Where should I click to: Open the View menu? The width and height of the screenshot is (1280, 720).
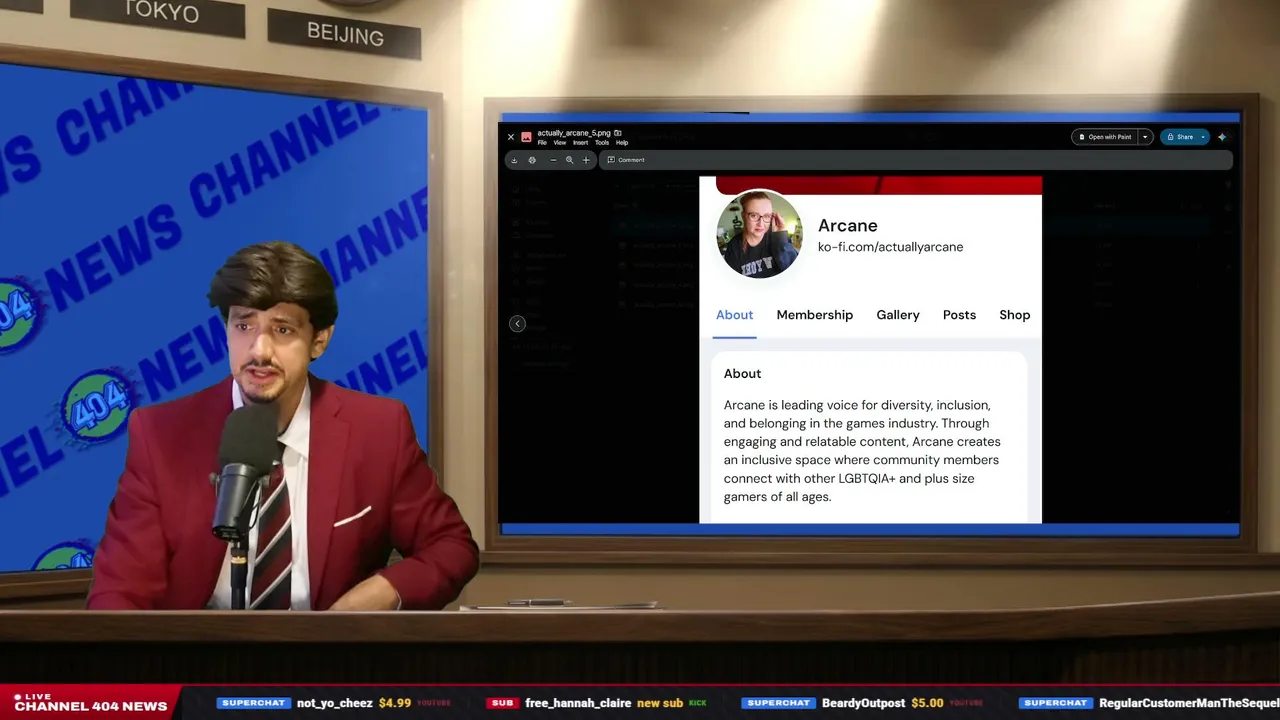[560, 143]
